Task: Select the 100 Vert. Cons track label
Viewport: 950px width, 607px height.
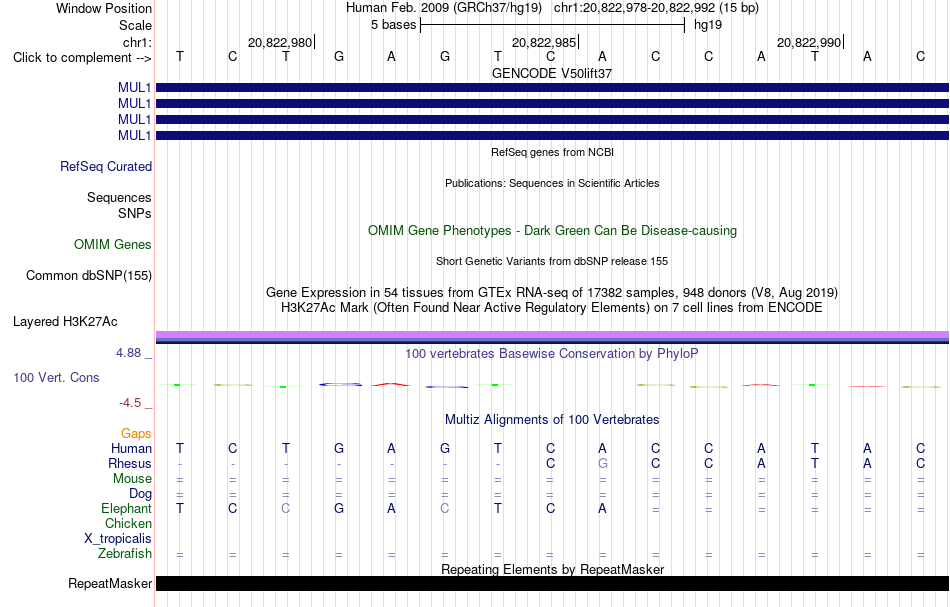Action: click(x=56, y=377)
